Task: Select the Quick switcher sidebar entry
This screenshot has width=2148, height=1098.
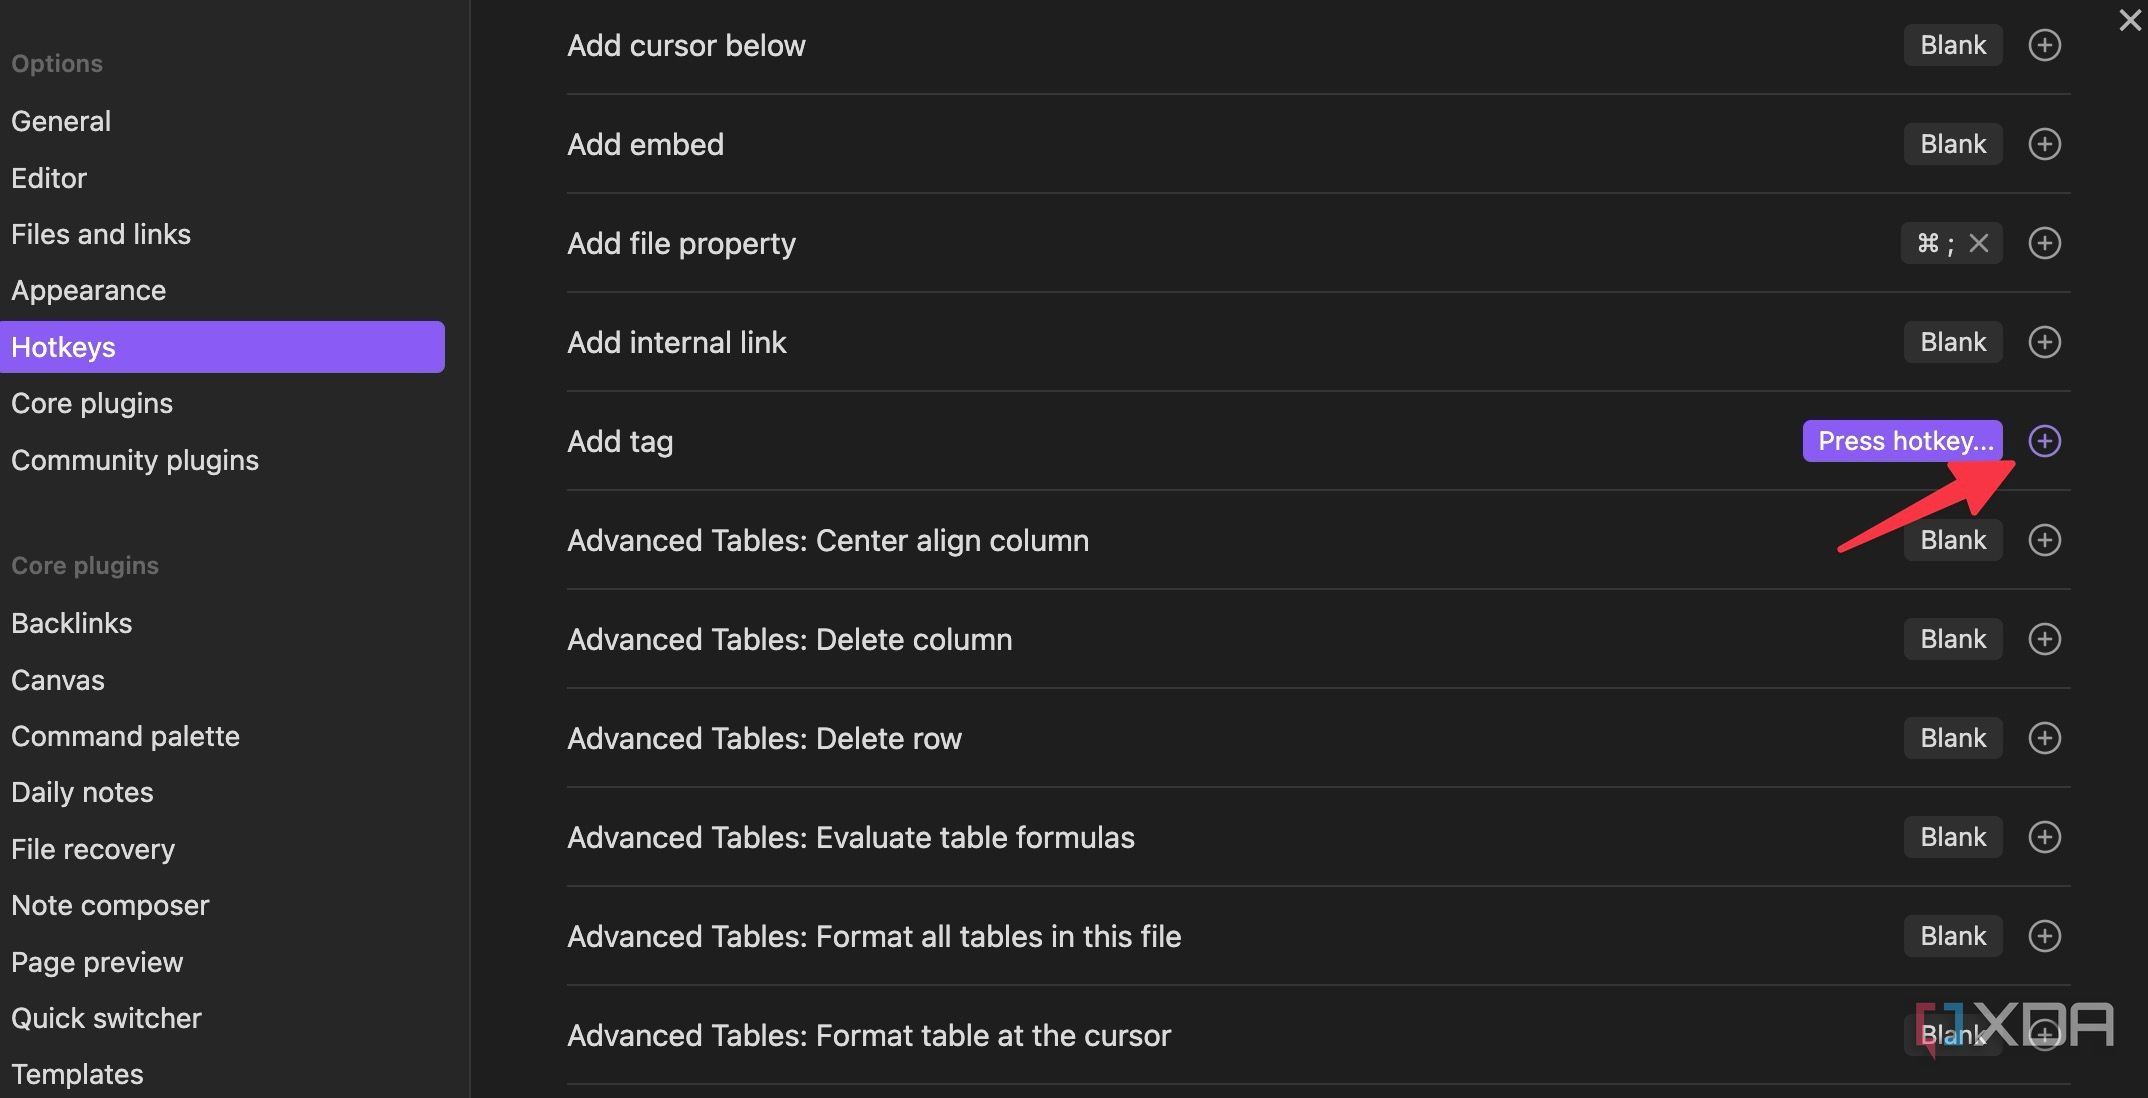Action: (106, 1017)
